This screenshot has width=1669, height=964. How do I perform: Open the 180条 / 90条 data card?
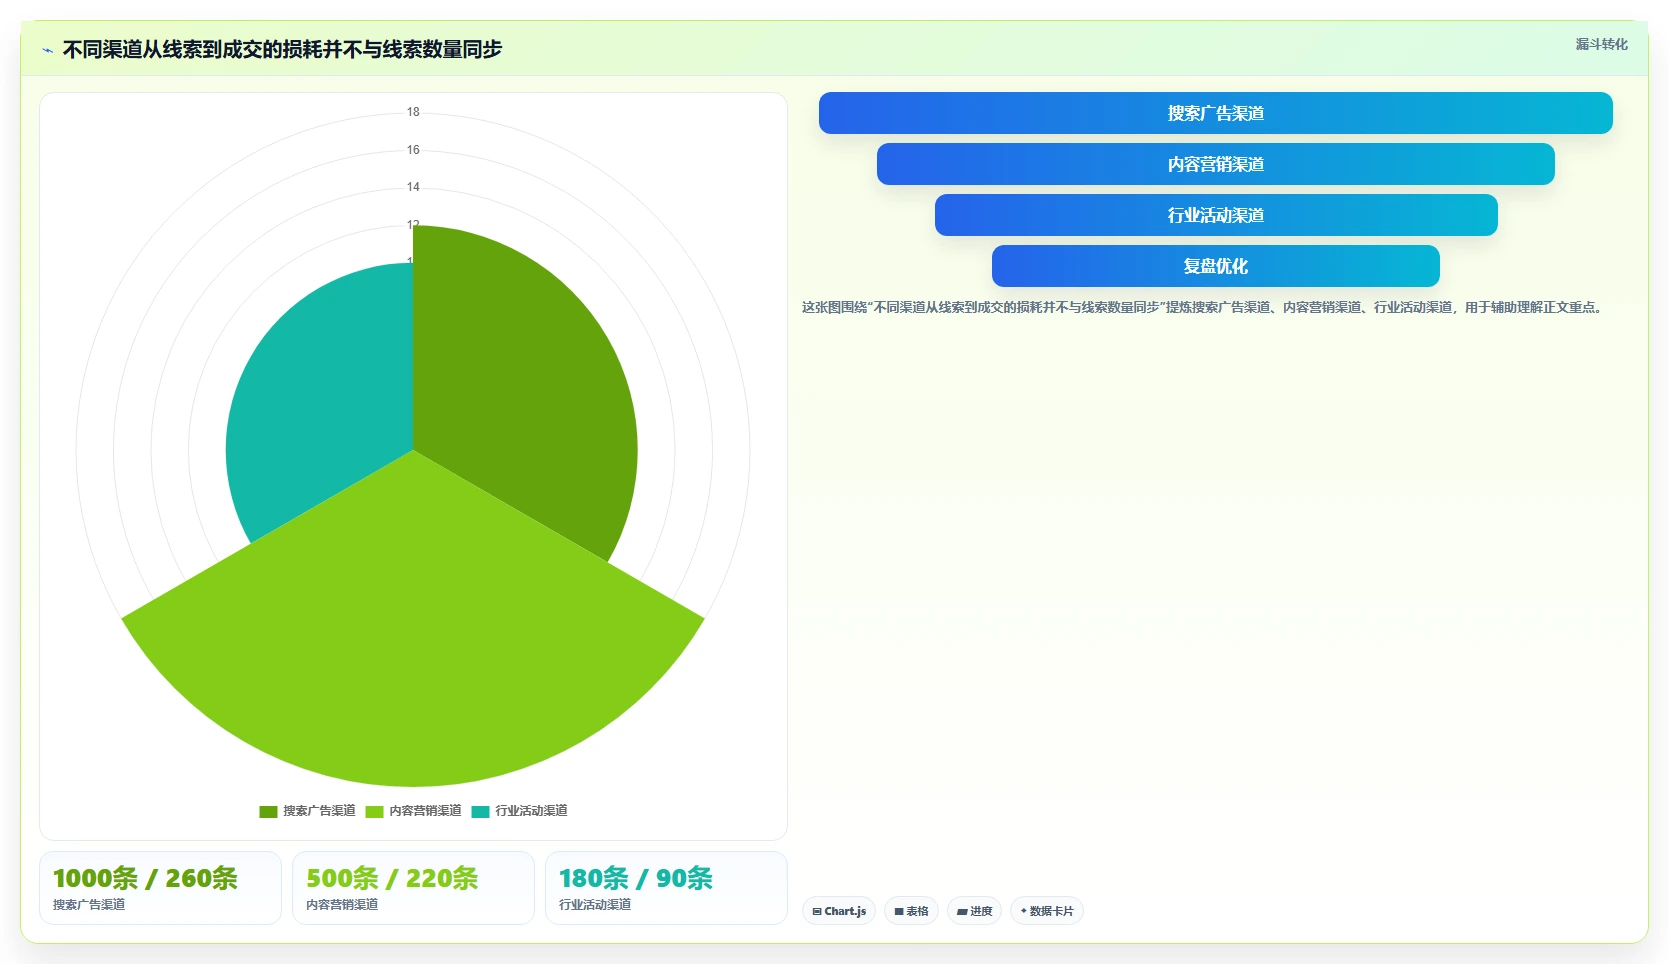(666, 888)
